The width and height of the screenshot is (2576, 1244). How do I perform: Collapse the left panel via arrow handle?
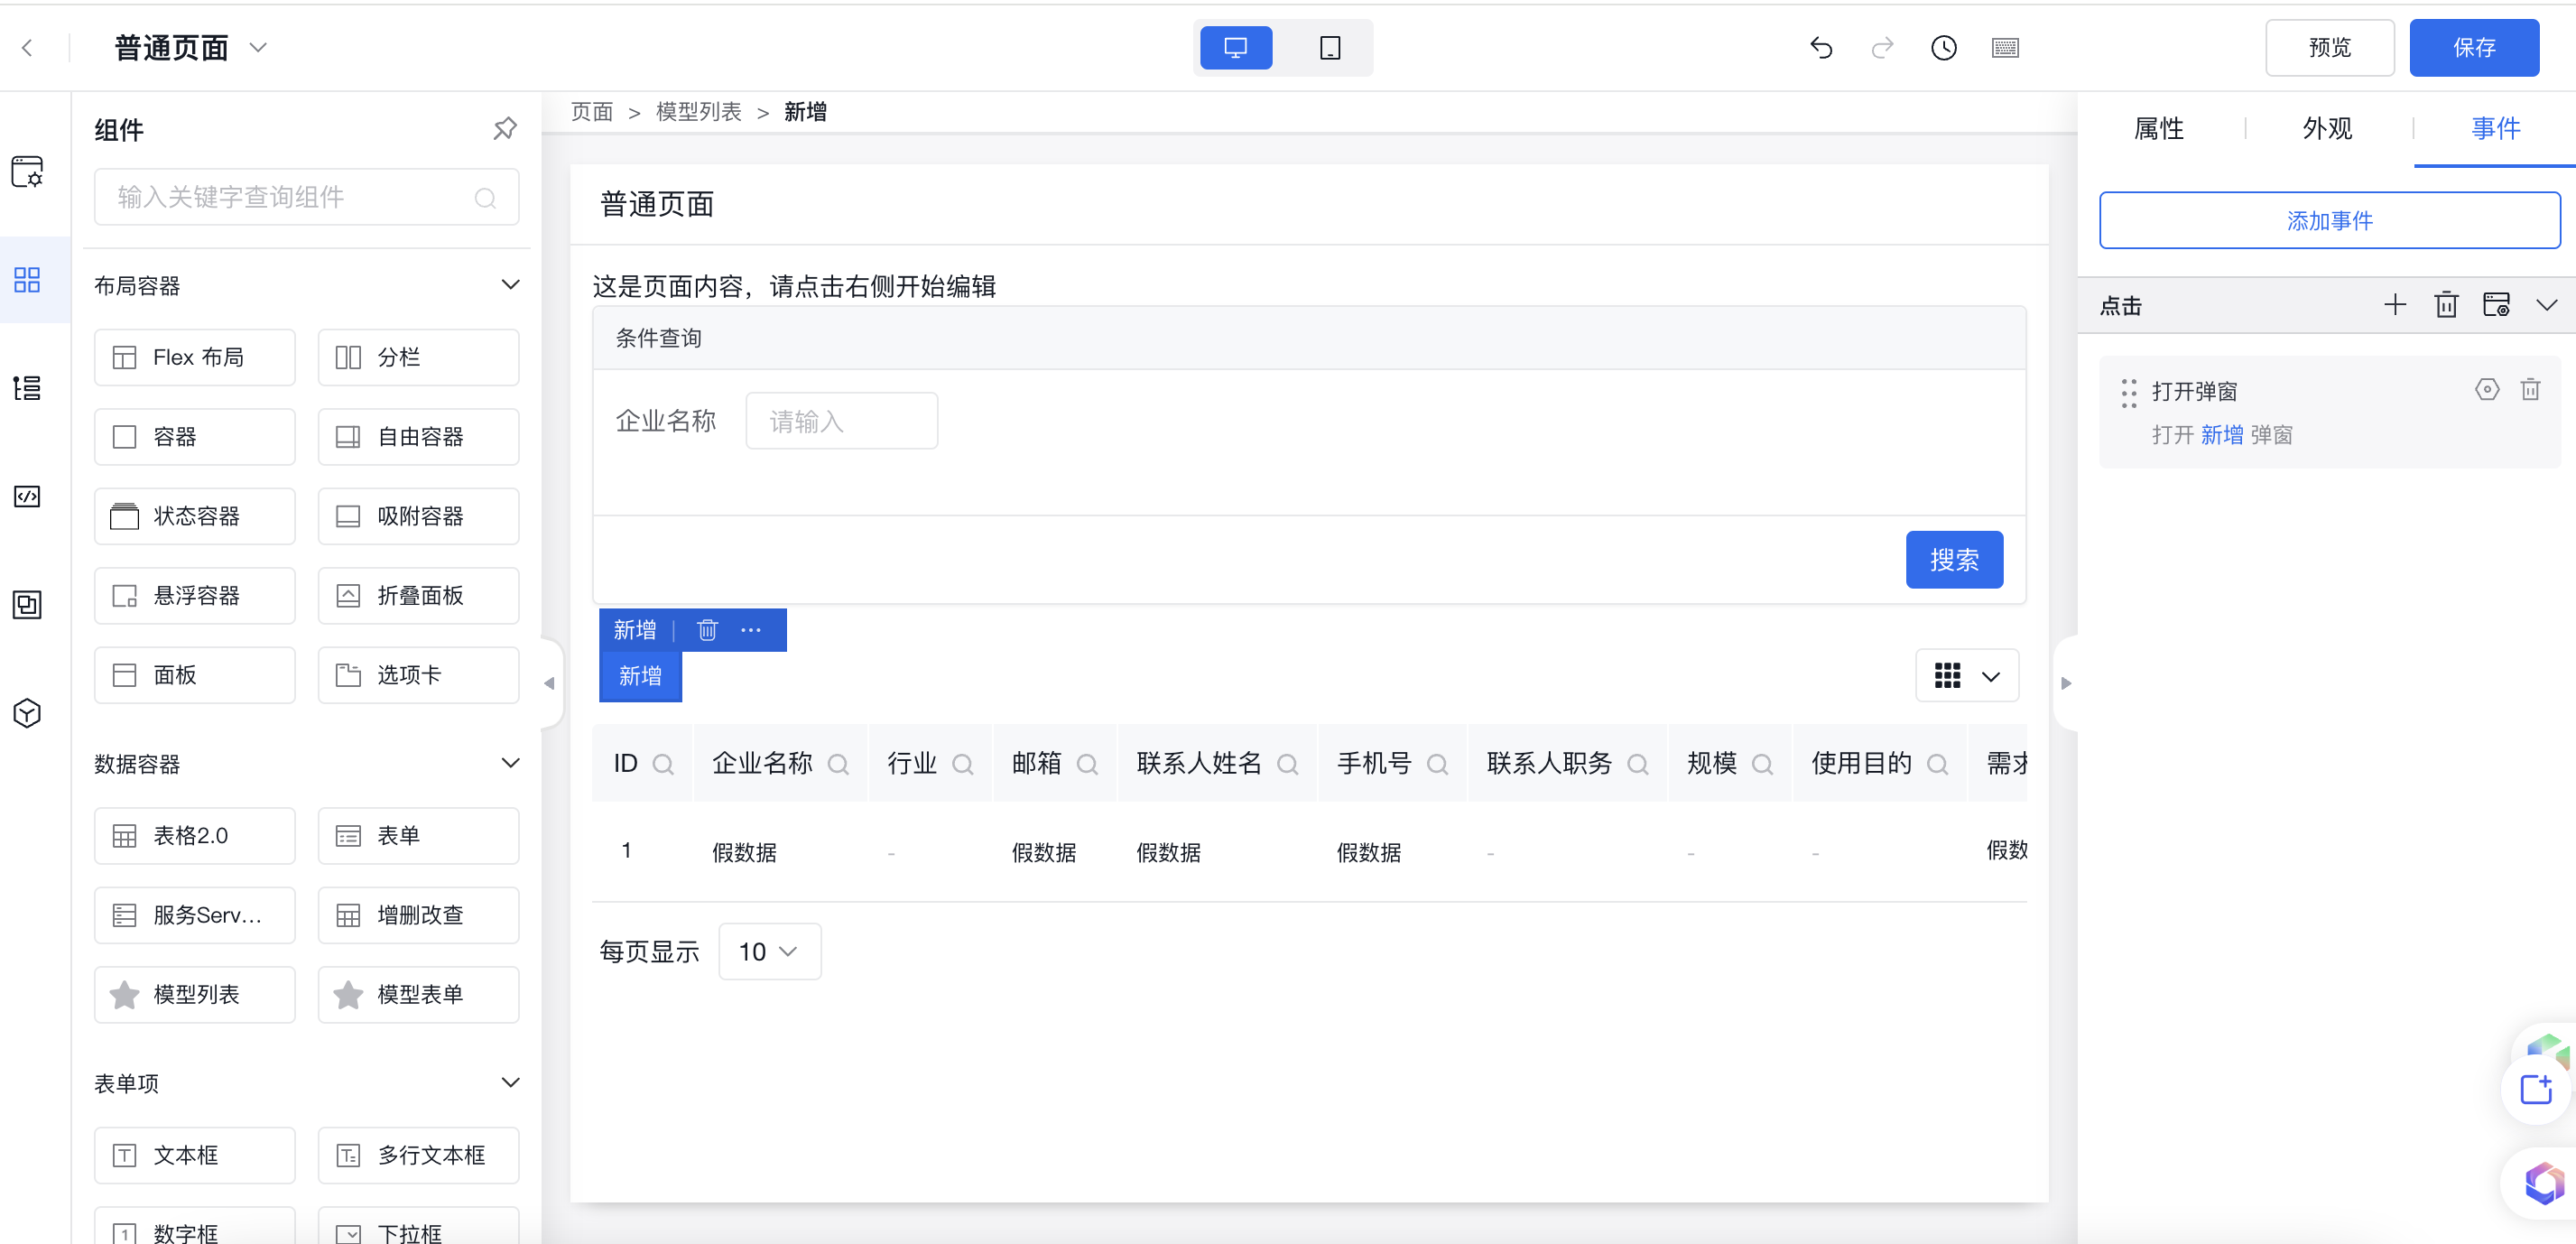click(549, 683)
